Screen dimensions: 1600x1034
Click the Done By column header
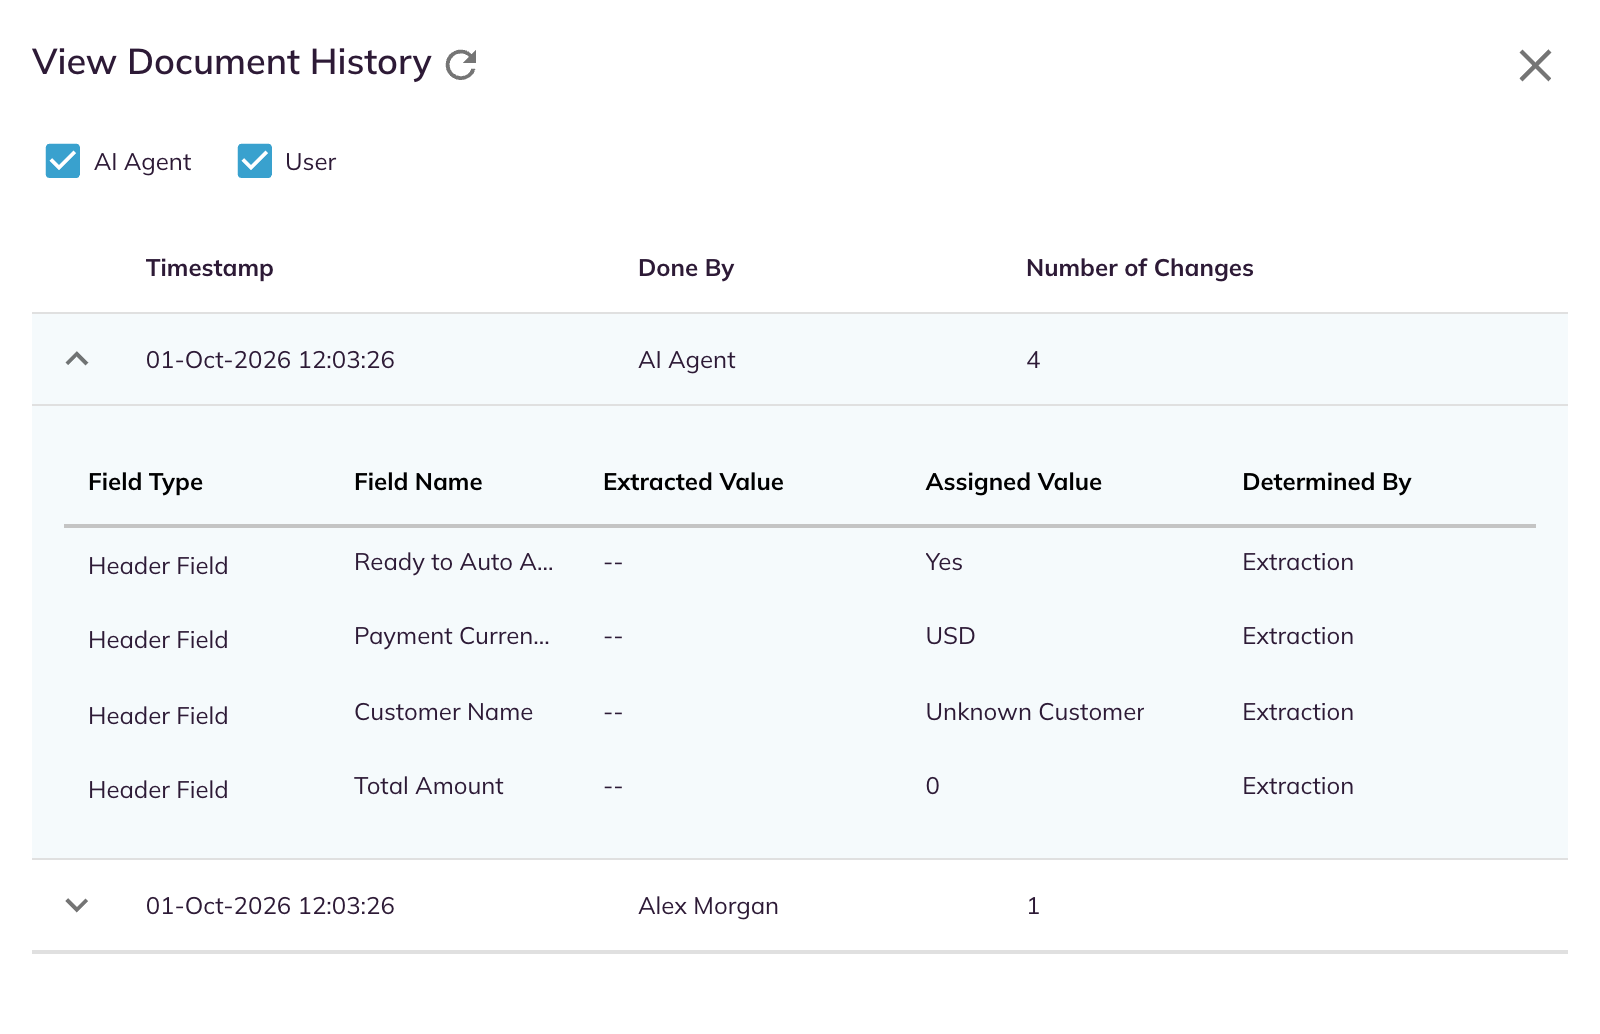pos(686,268)
